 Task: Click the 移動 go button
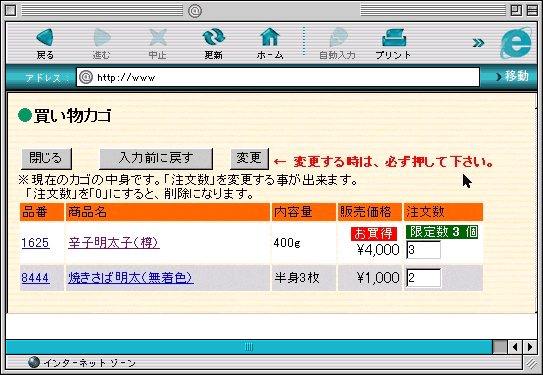point(512,76)
